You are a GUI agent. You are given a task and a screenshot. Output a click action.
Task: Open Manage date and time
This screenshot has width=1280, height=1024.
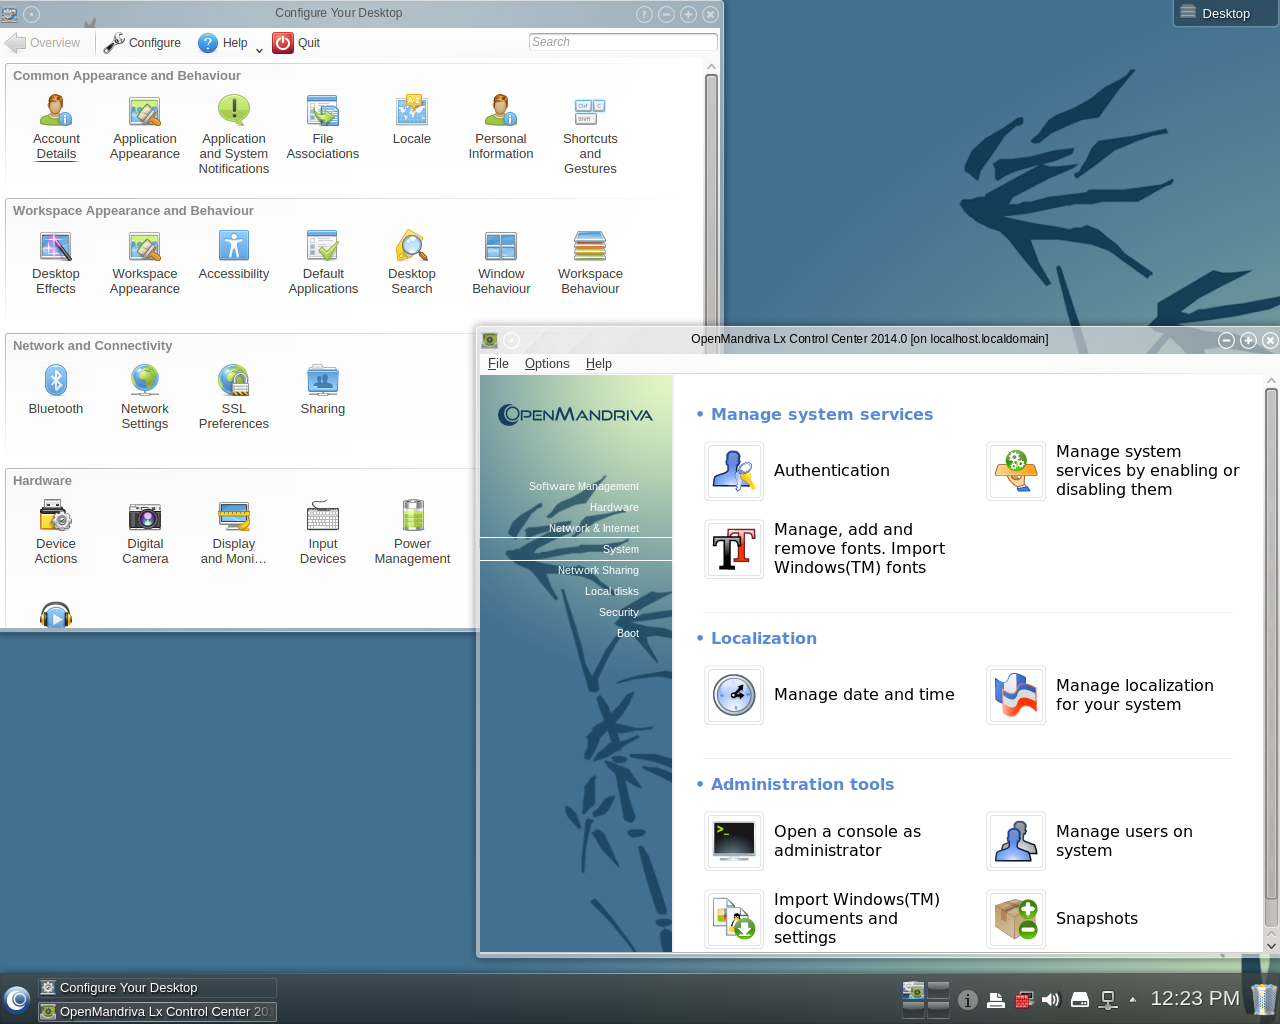pos(830,695)
